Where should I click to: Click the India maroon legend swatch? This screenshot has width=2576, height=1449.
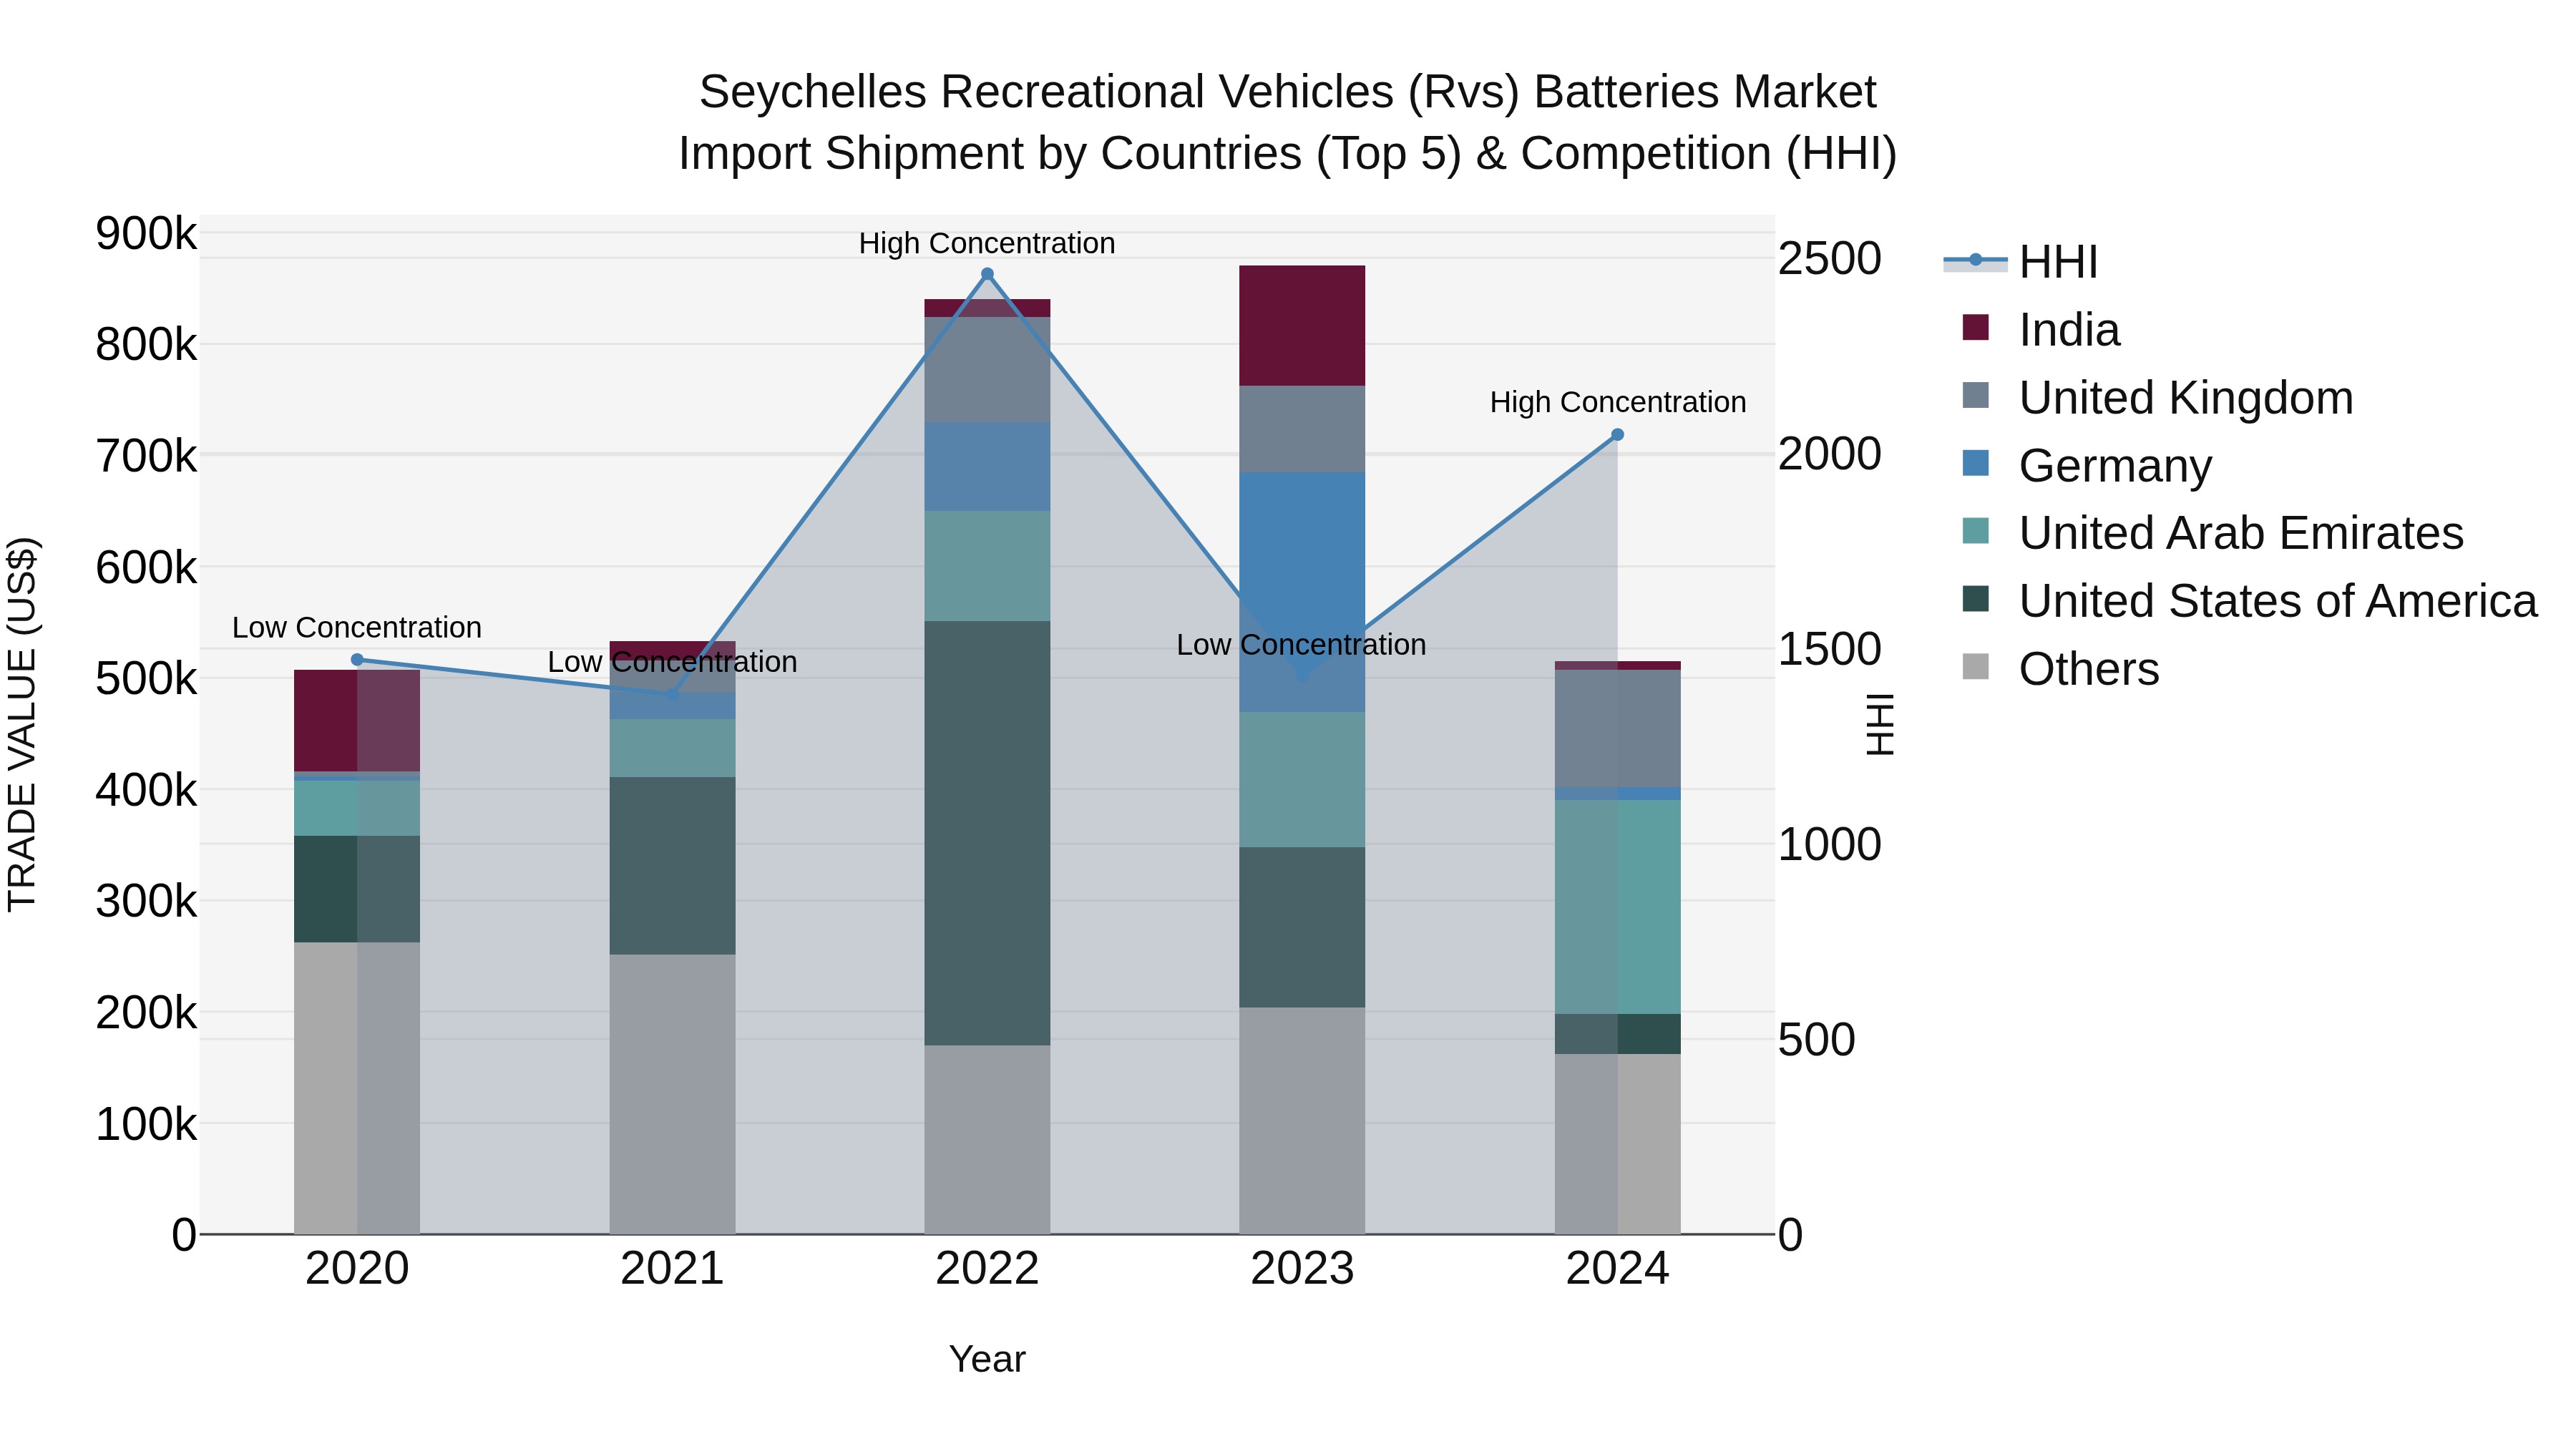tap(1976, 327)
